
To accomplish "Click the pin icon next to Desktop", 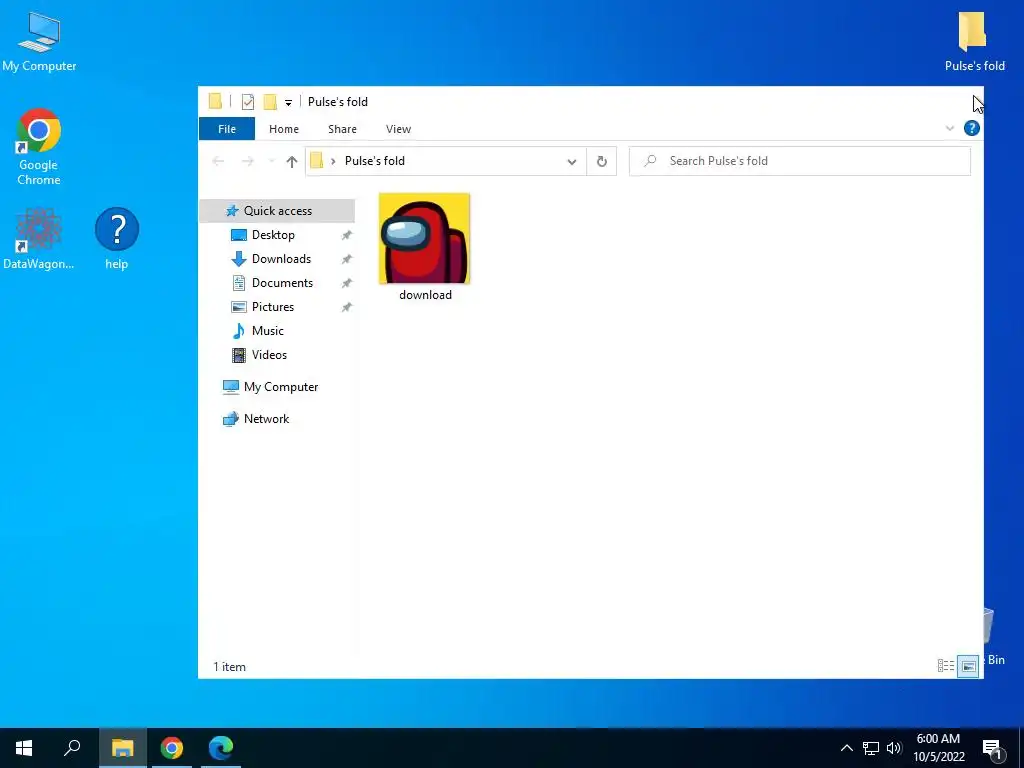I will point(347,235).
